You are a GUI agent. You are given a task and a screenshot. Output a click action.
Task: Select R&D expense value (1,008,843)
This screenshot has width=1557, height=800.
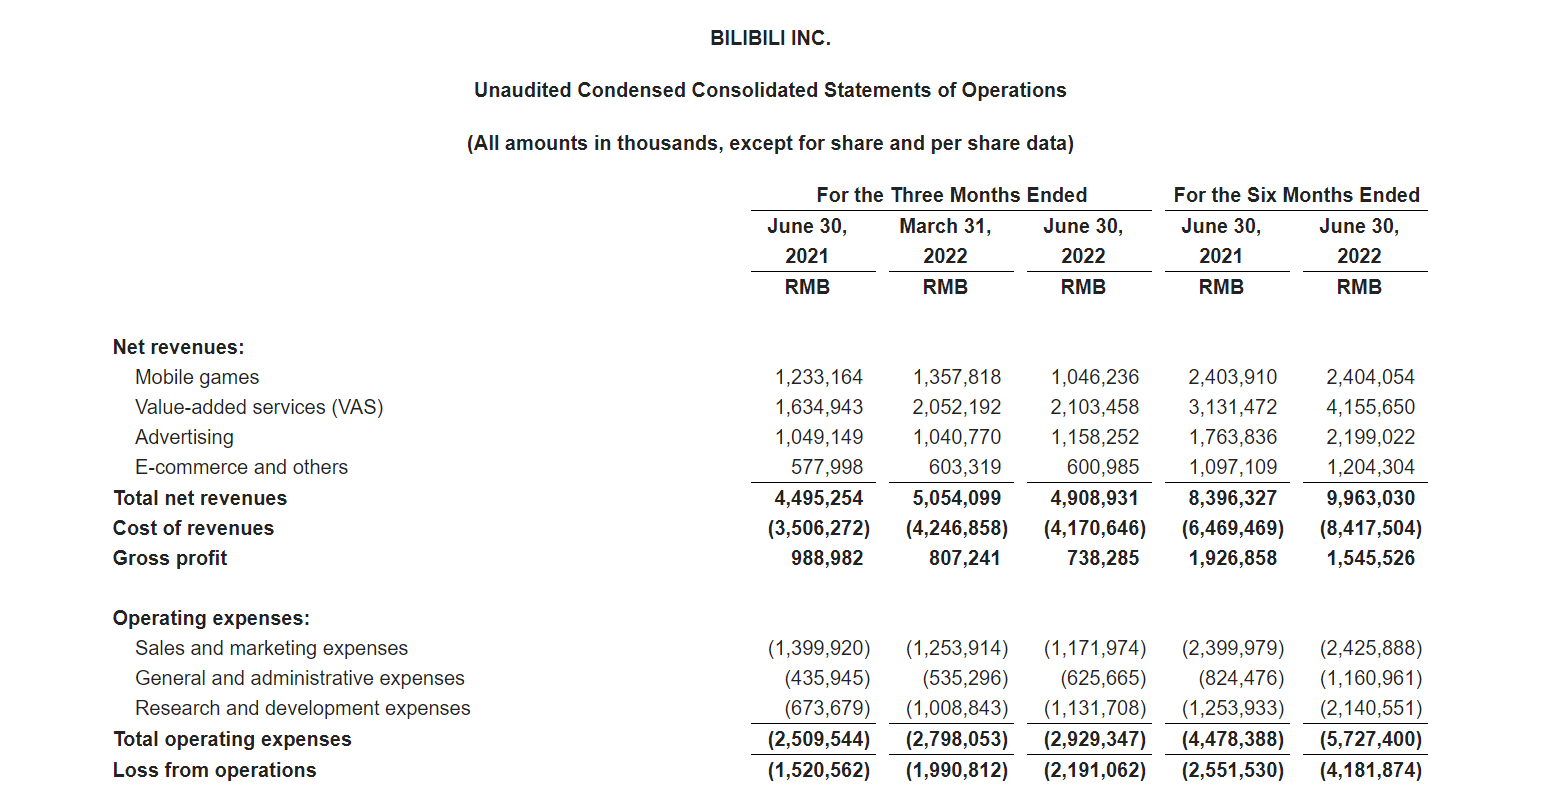point(957,708)
